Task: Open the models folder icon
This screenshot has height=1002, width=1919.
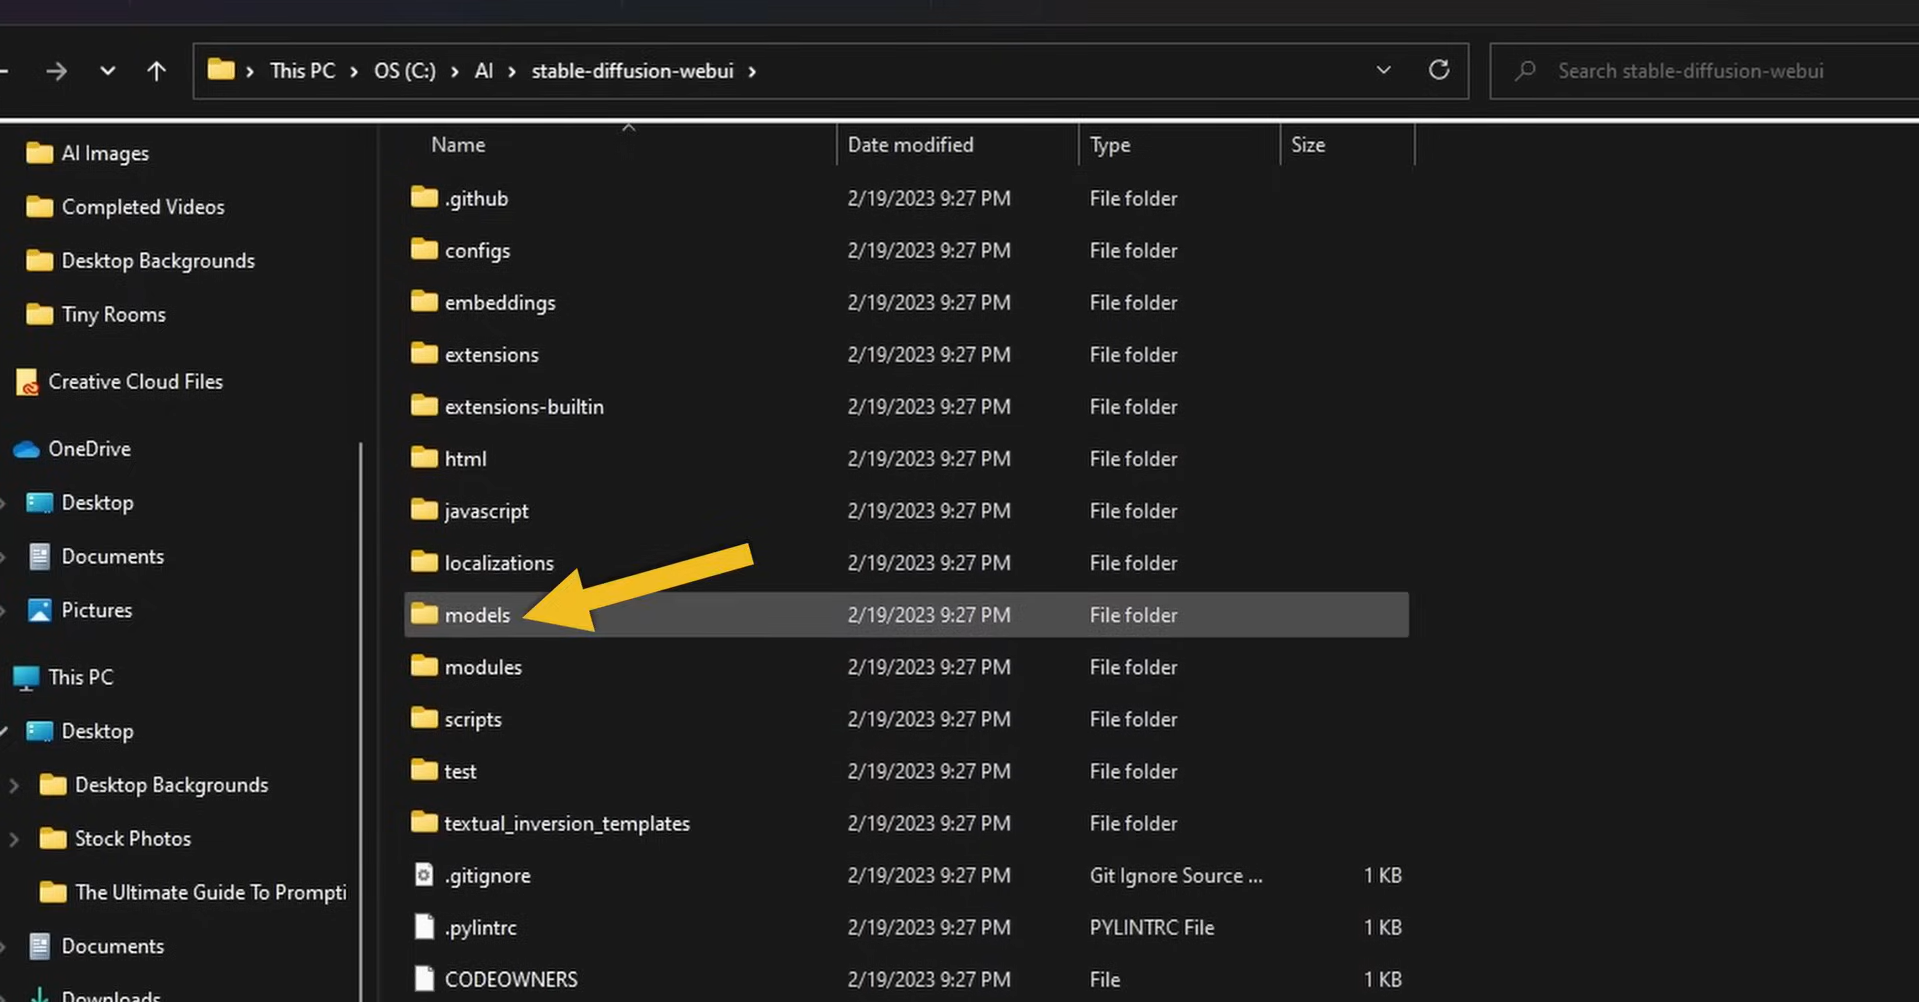Action: (423, 614)
